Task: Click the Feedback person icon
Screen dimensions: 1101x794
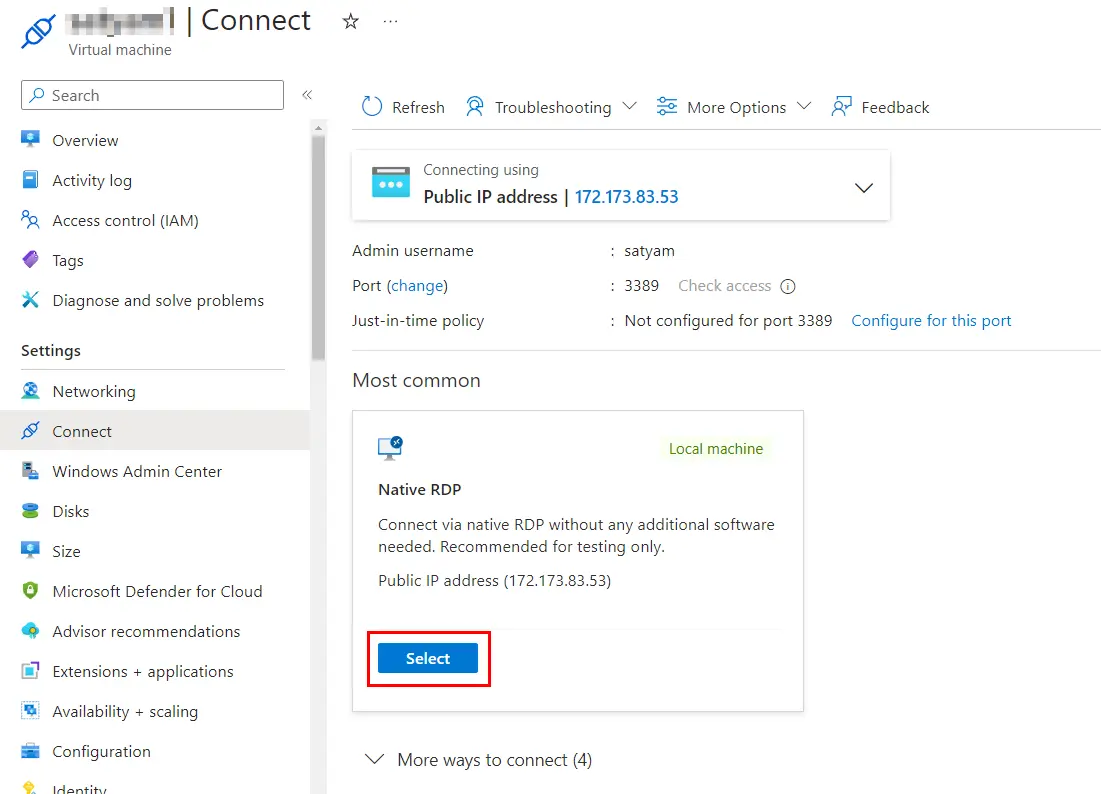Action: [x=841, y=106]
